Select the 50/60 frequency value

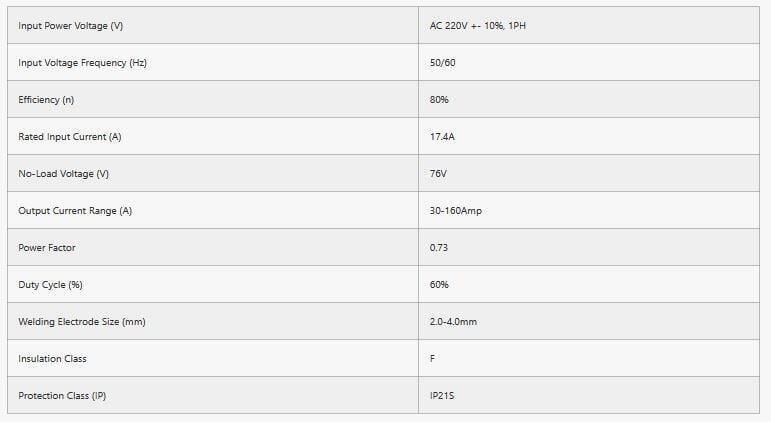[443, 62]
